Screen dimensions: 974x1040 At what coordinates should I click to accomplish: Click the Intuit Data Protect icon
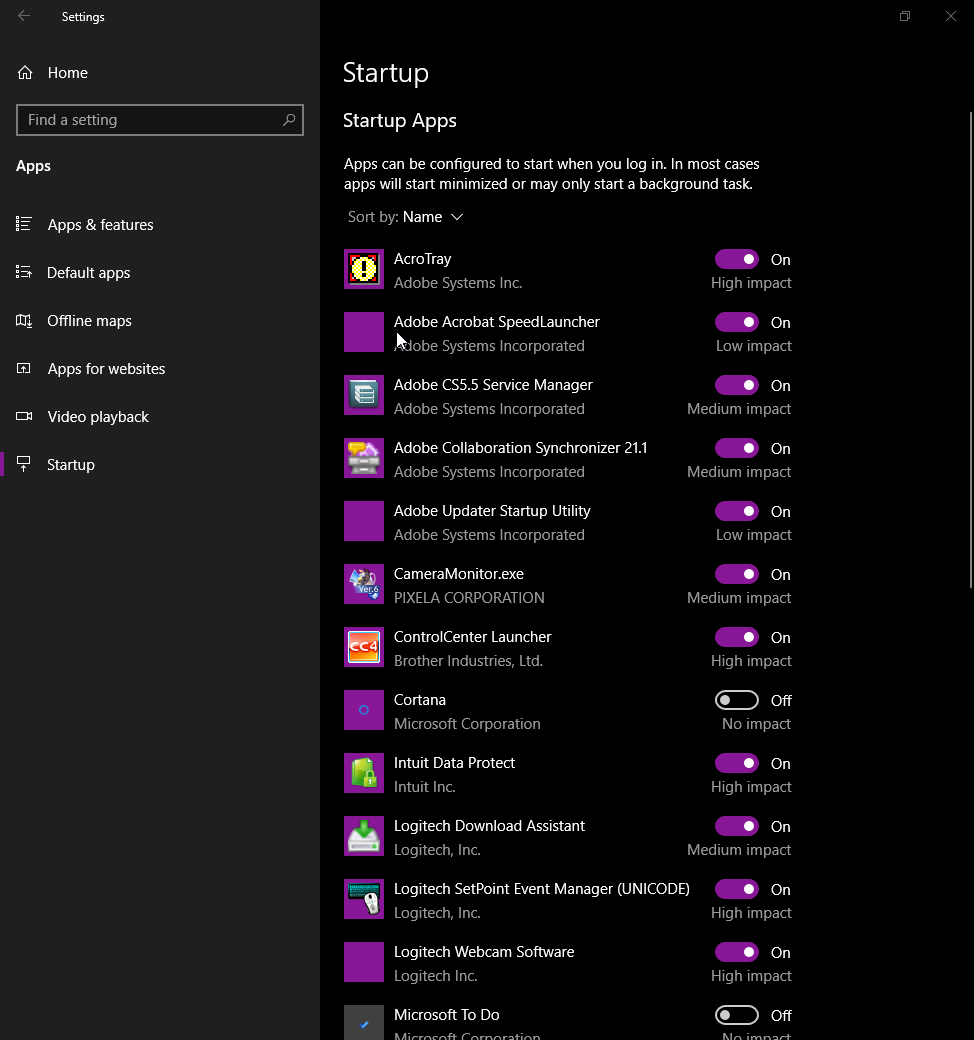(364, 773)
